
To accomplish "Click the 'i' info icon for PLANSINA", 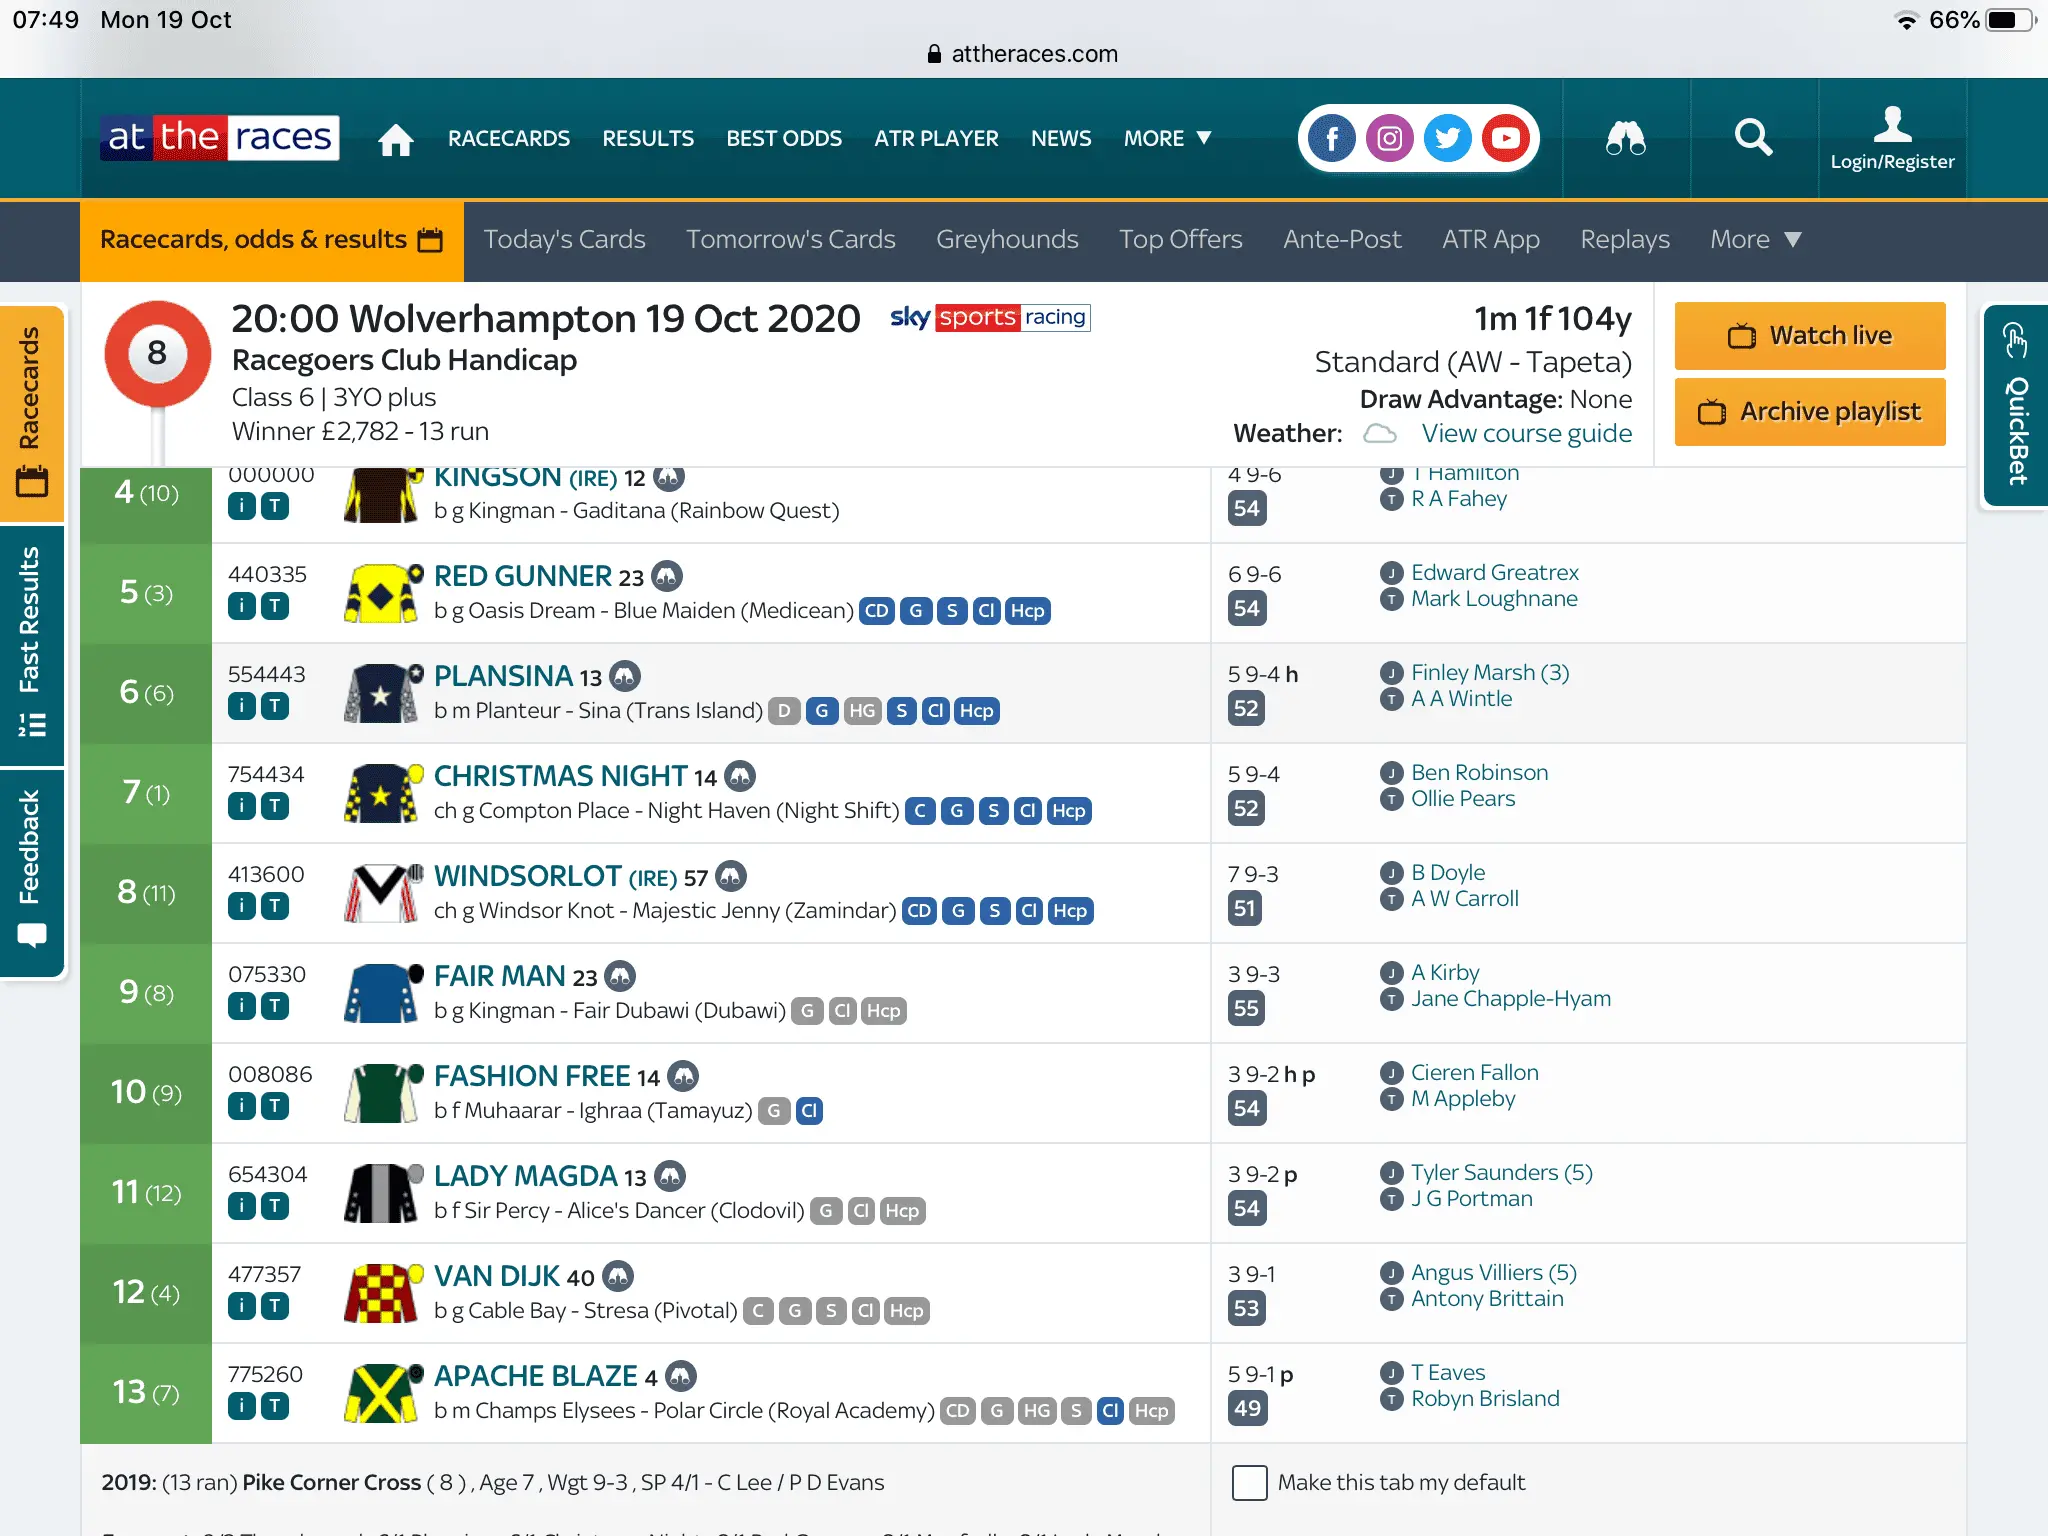I will tap(241, 706).
